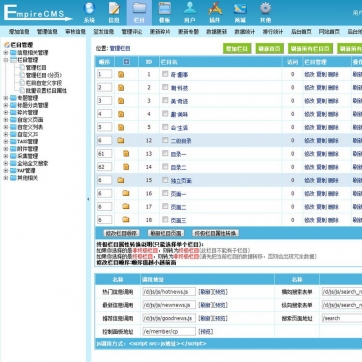This screenshot has height=362, width=362.
Task: Expand the 信息相关管理 tree node
Action: 6,53
